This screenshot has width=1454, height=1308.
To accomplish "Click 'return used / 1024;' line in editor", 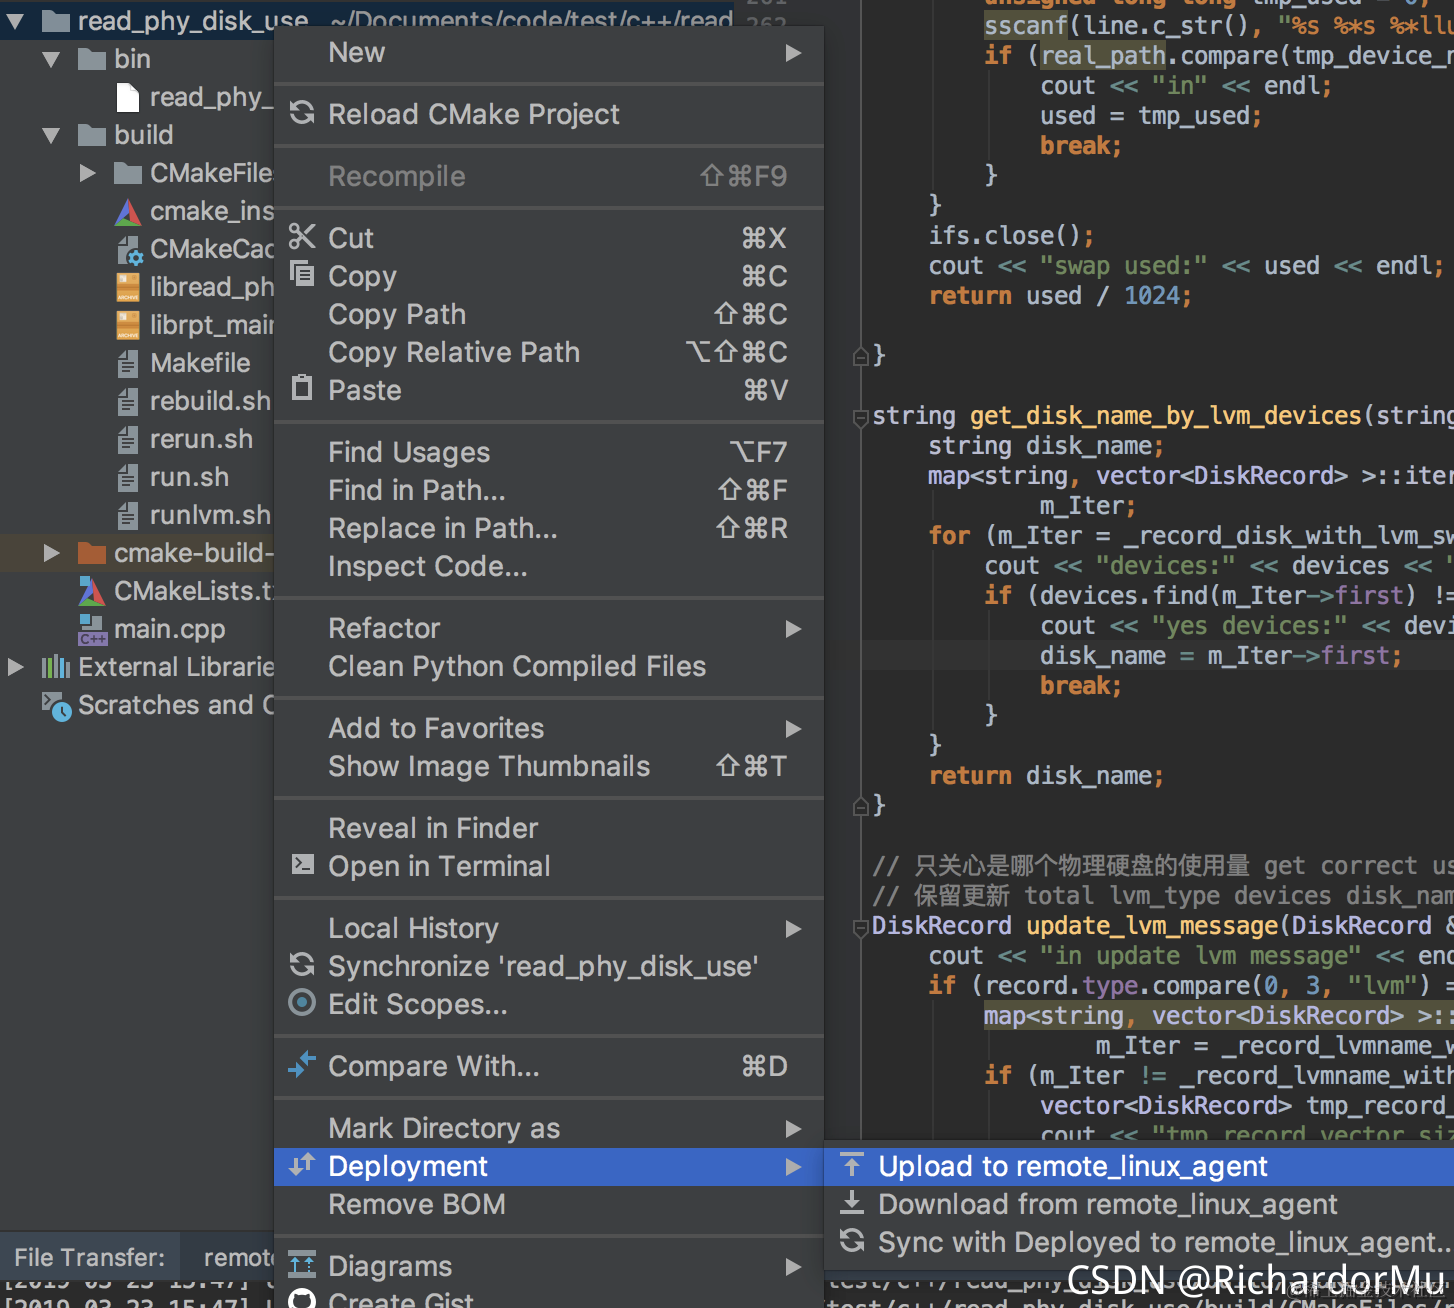I will tap(1060, 296).
